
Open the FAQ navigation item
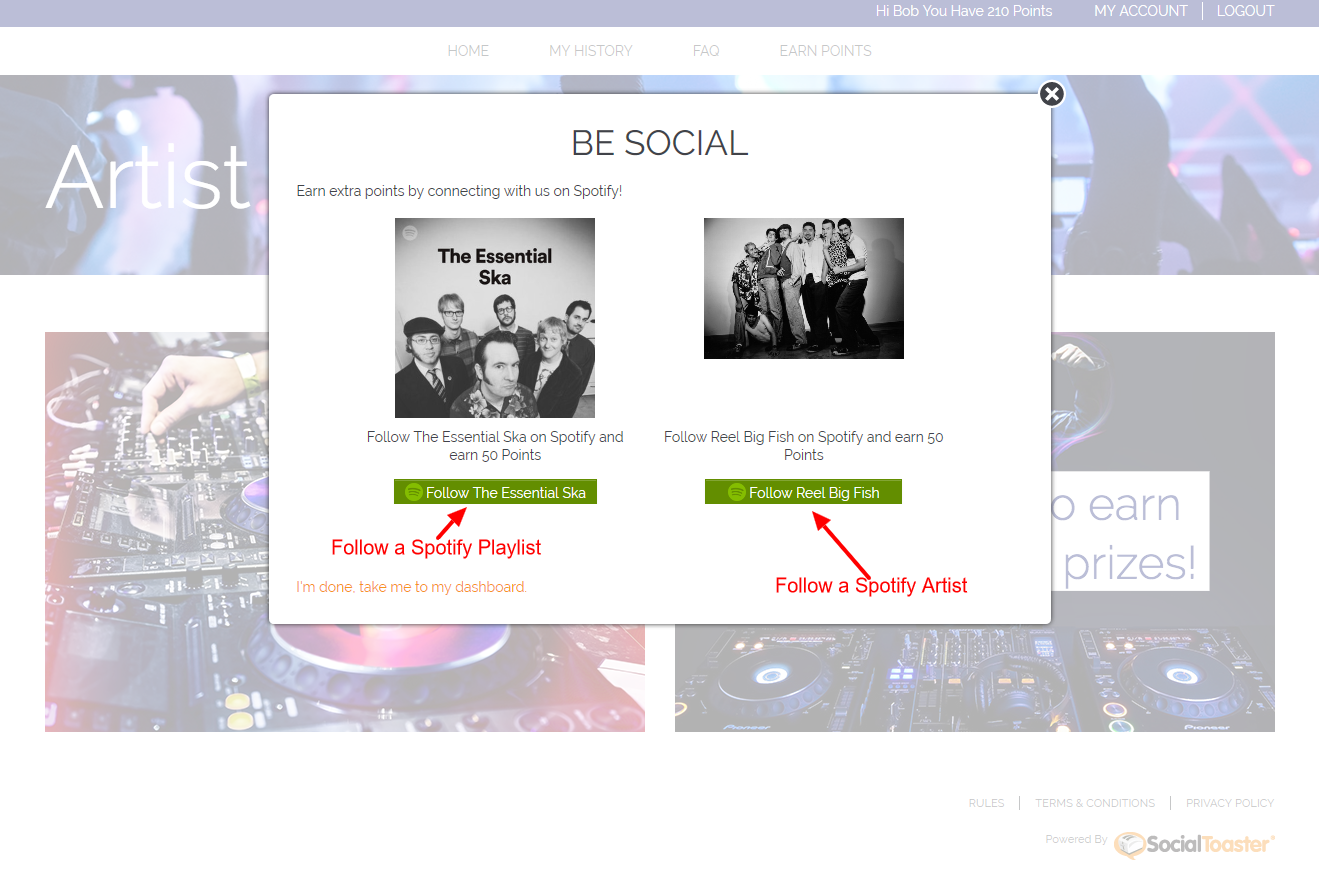[x=706, y=51]
